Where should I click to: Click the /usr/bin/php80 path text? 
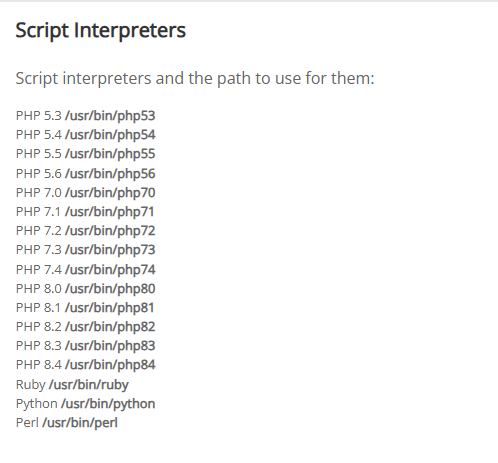coord(110,289)
